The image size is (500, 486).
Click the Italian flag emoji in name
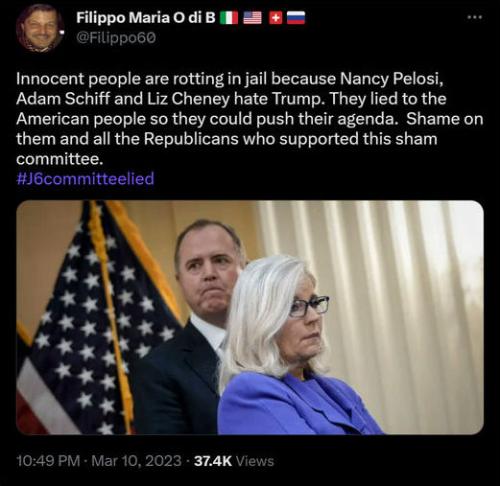[229, 18]
